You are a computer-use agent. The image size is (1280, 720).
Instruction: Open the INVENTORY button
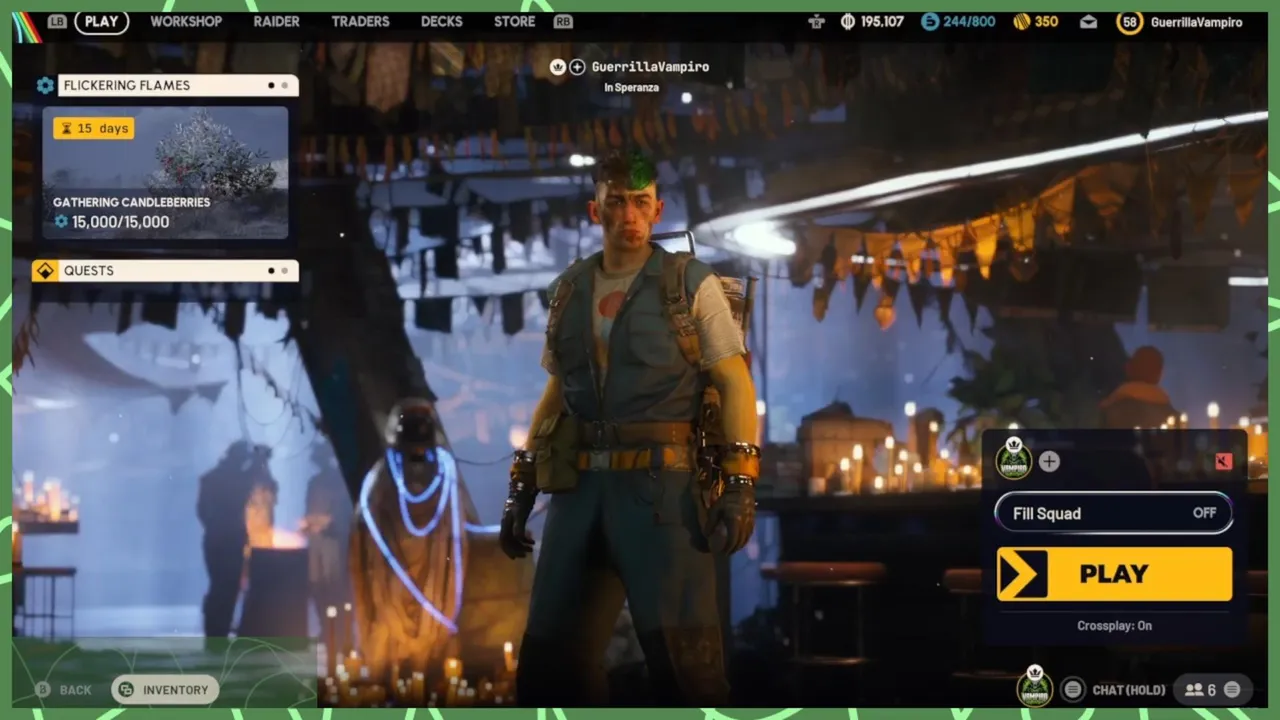[165, 690]
